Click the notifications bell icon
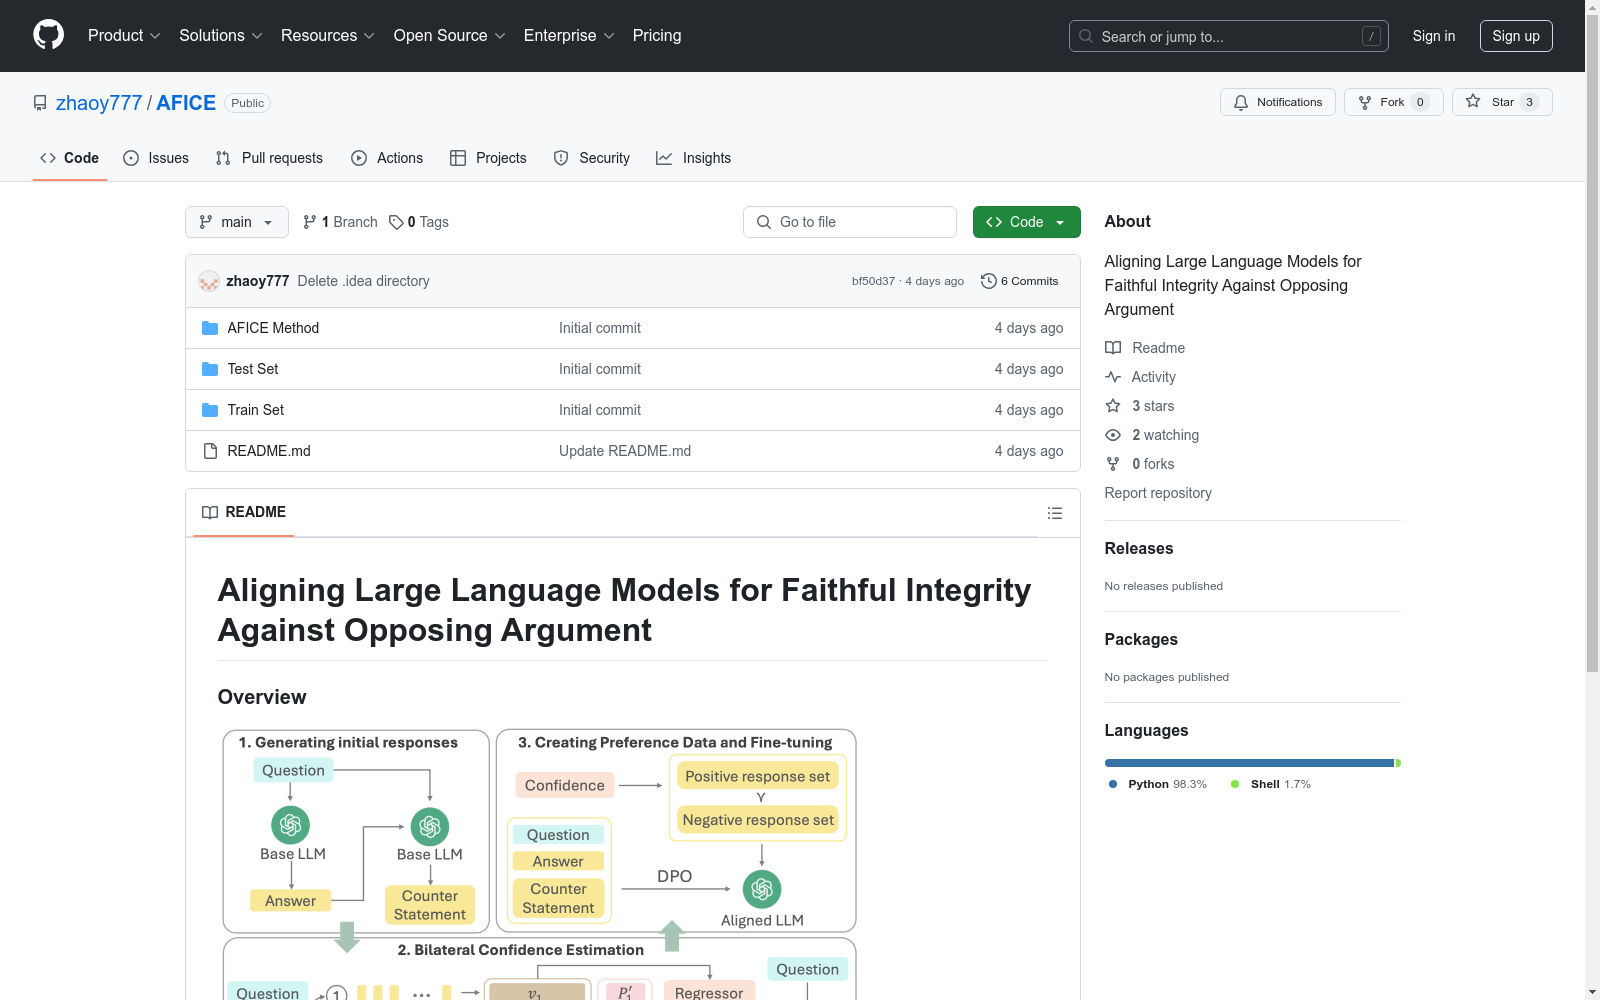This screenshot has width=1600, height=1000. (1241, 102)
